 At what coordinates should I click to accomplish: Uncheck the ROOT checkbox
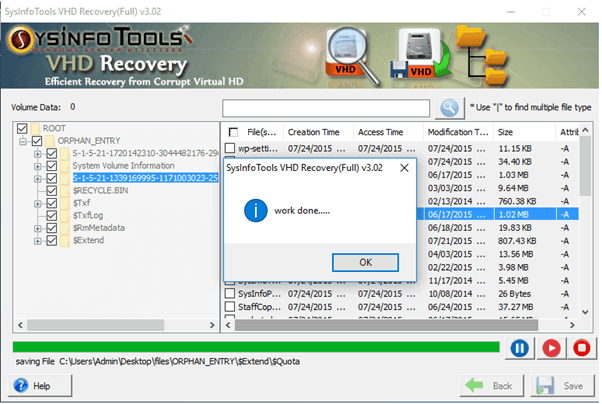pos(22,128)
